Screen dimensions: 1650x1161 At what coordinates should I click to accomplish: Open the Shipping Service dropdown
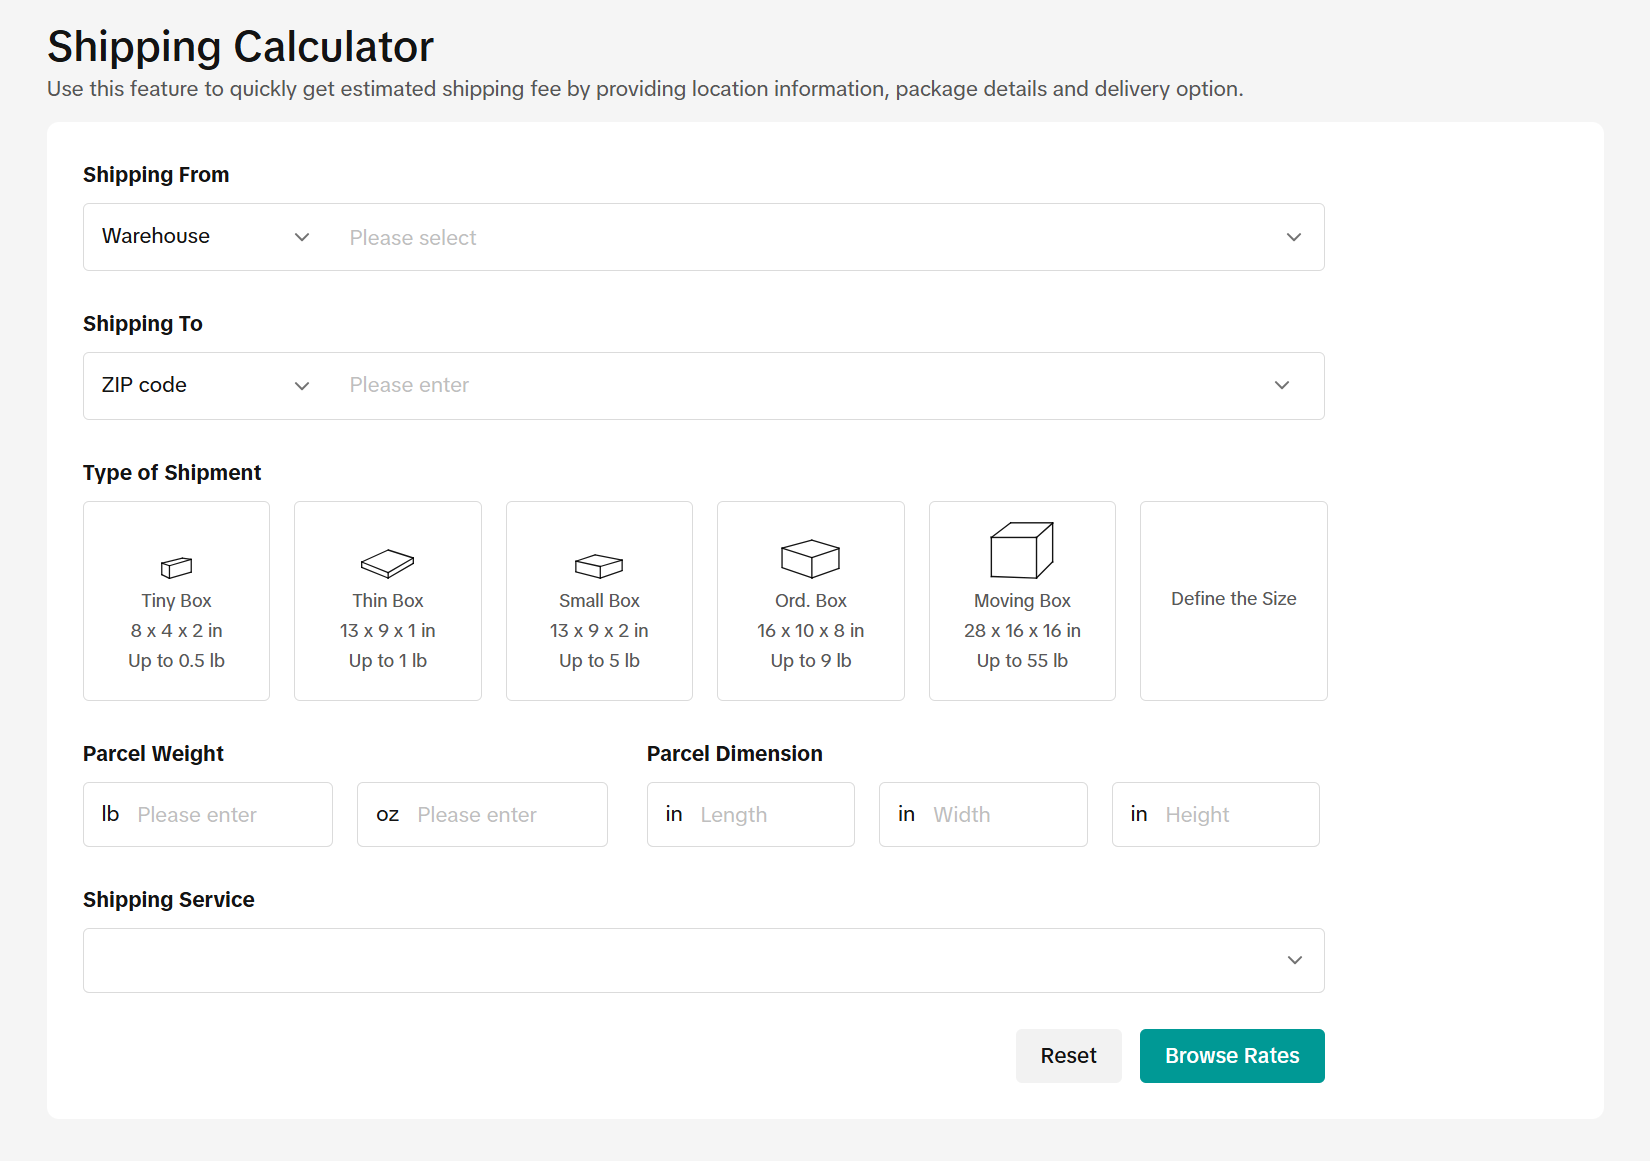[x=703, y=960]
